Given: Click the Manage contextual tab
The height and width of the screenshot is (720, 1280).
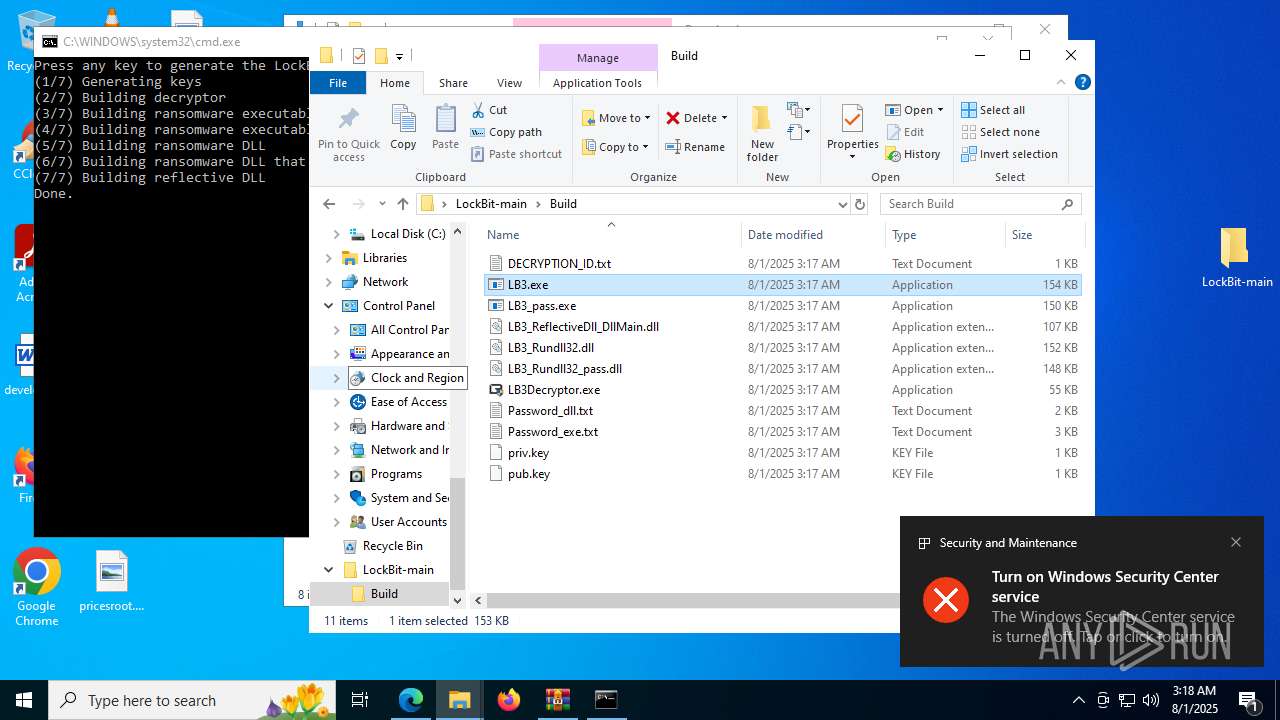Looking at the screenshot, I should click(x=598, y=57).
